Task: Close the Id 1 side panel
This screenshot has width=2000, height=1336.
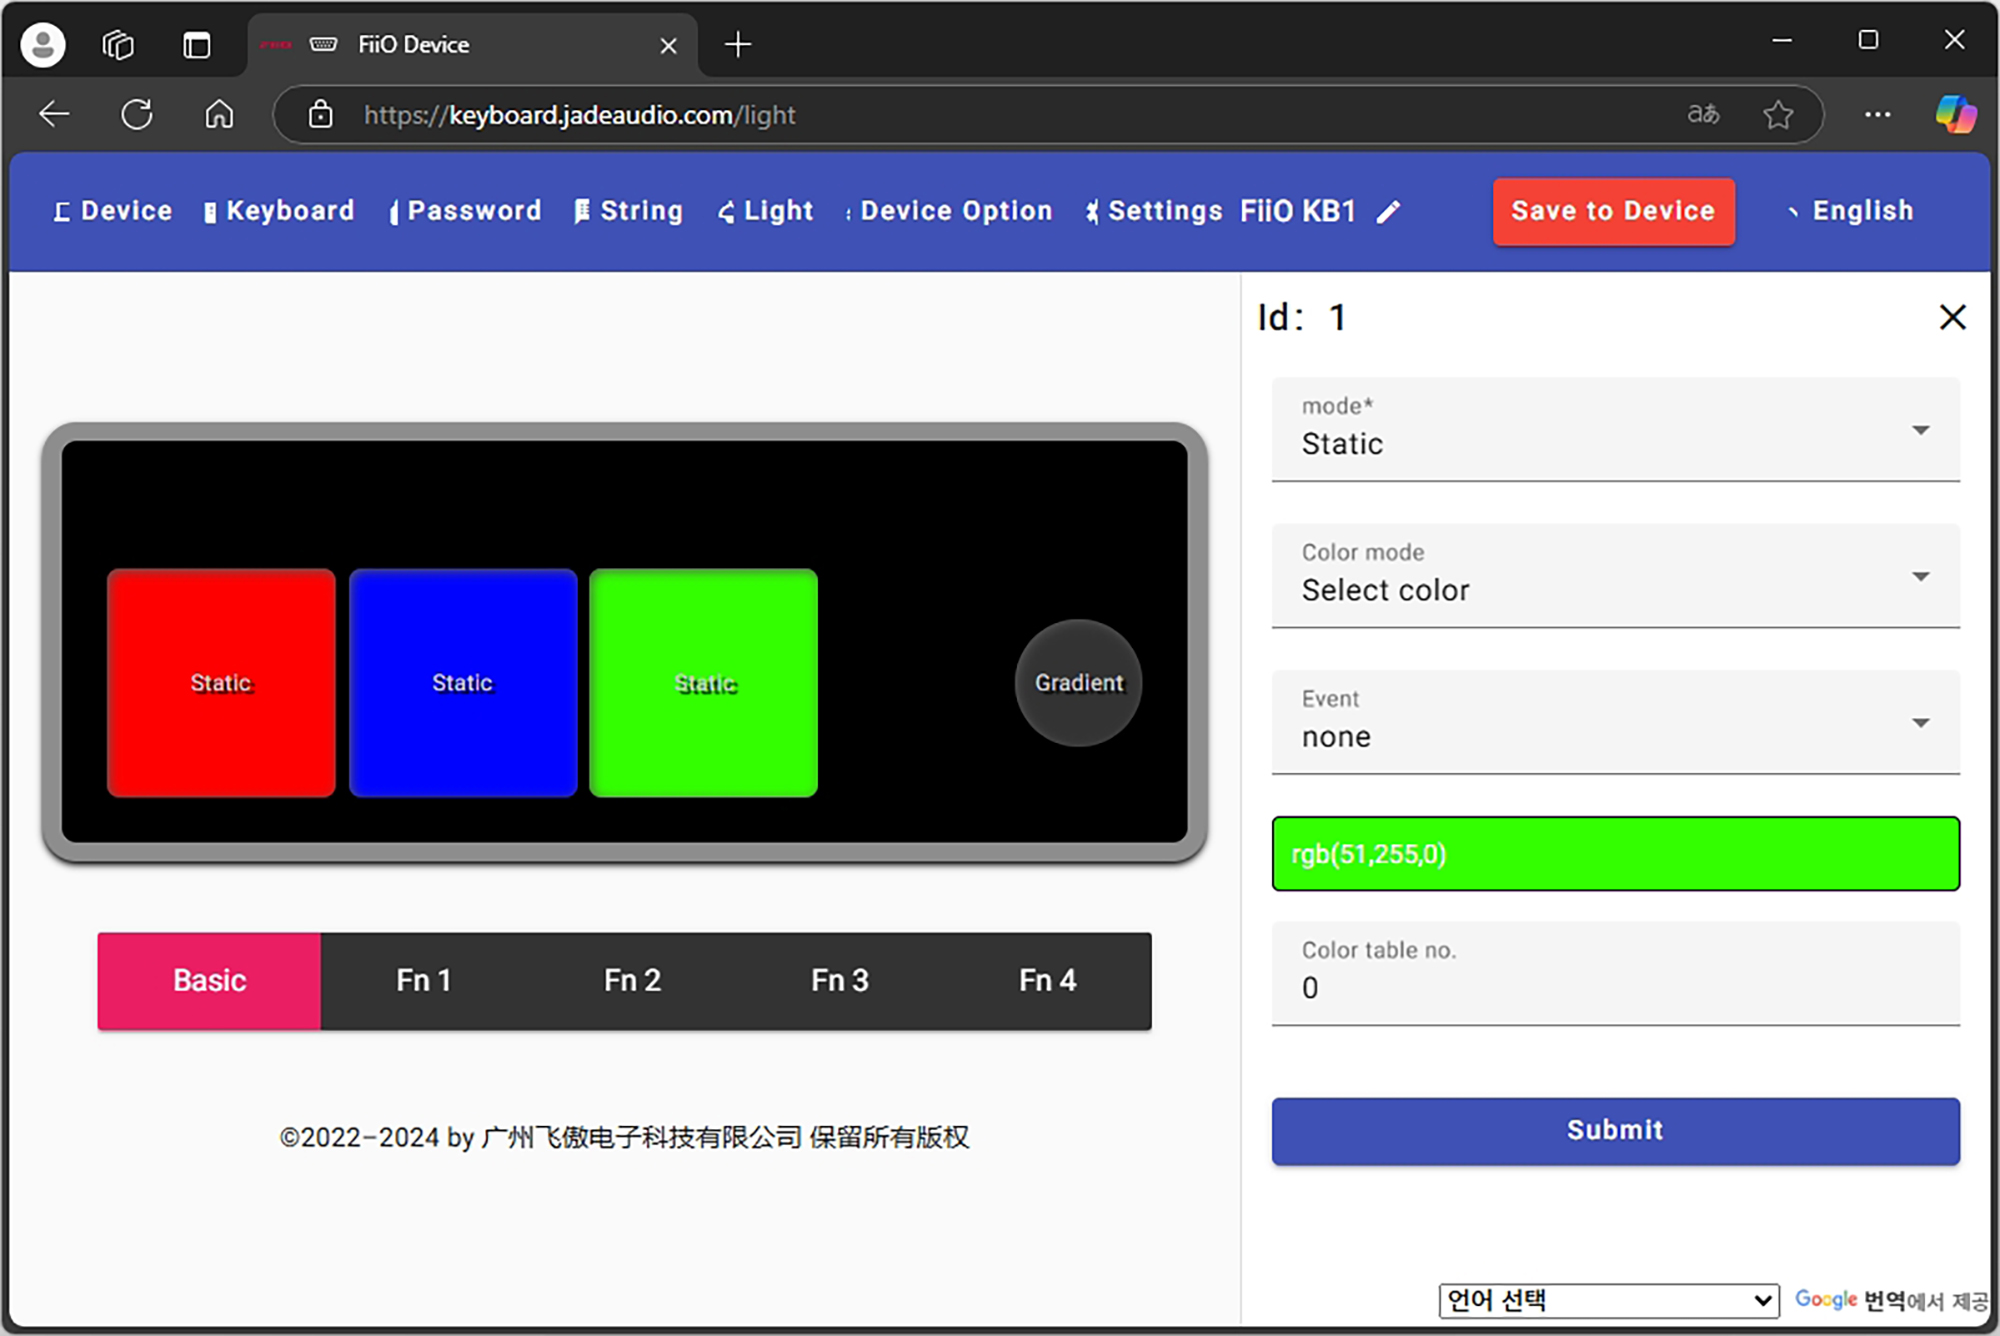Action: click(1952, 318)
